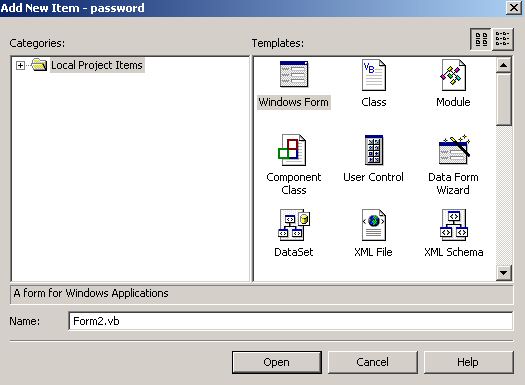
Task: Switch to small icons list view
Action: (x=502, y=39)
